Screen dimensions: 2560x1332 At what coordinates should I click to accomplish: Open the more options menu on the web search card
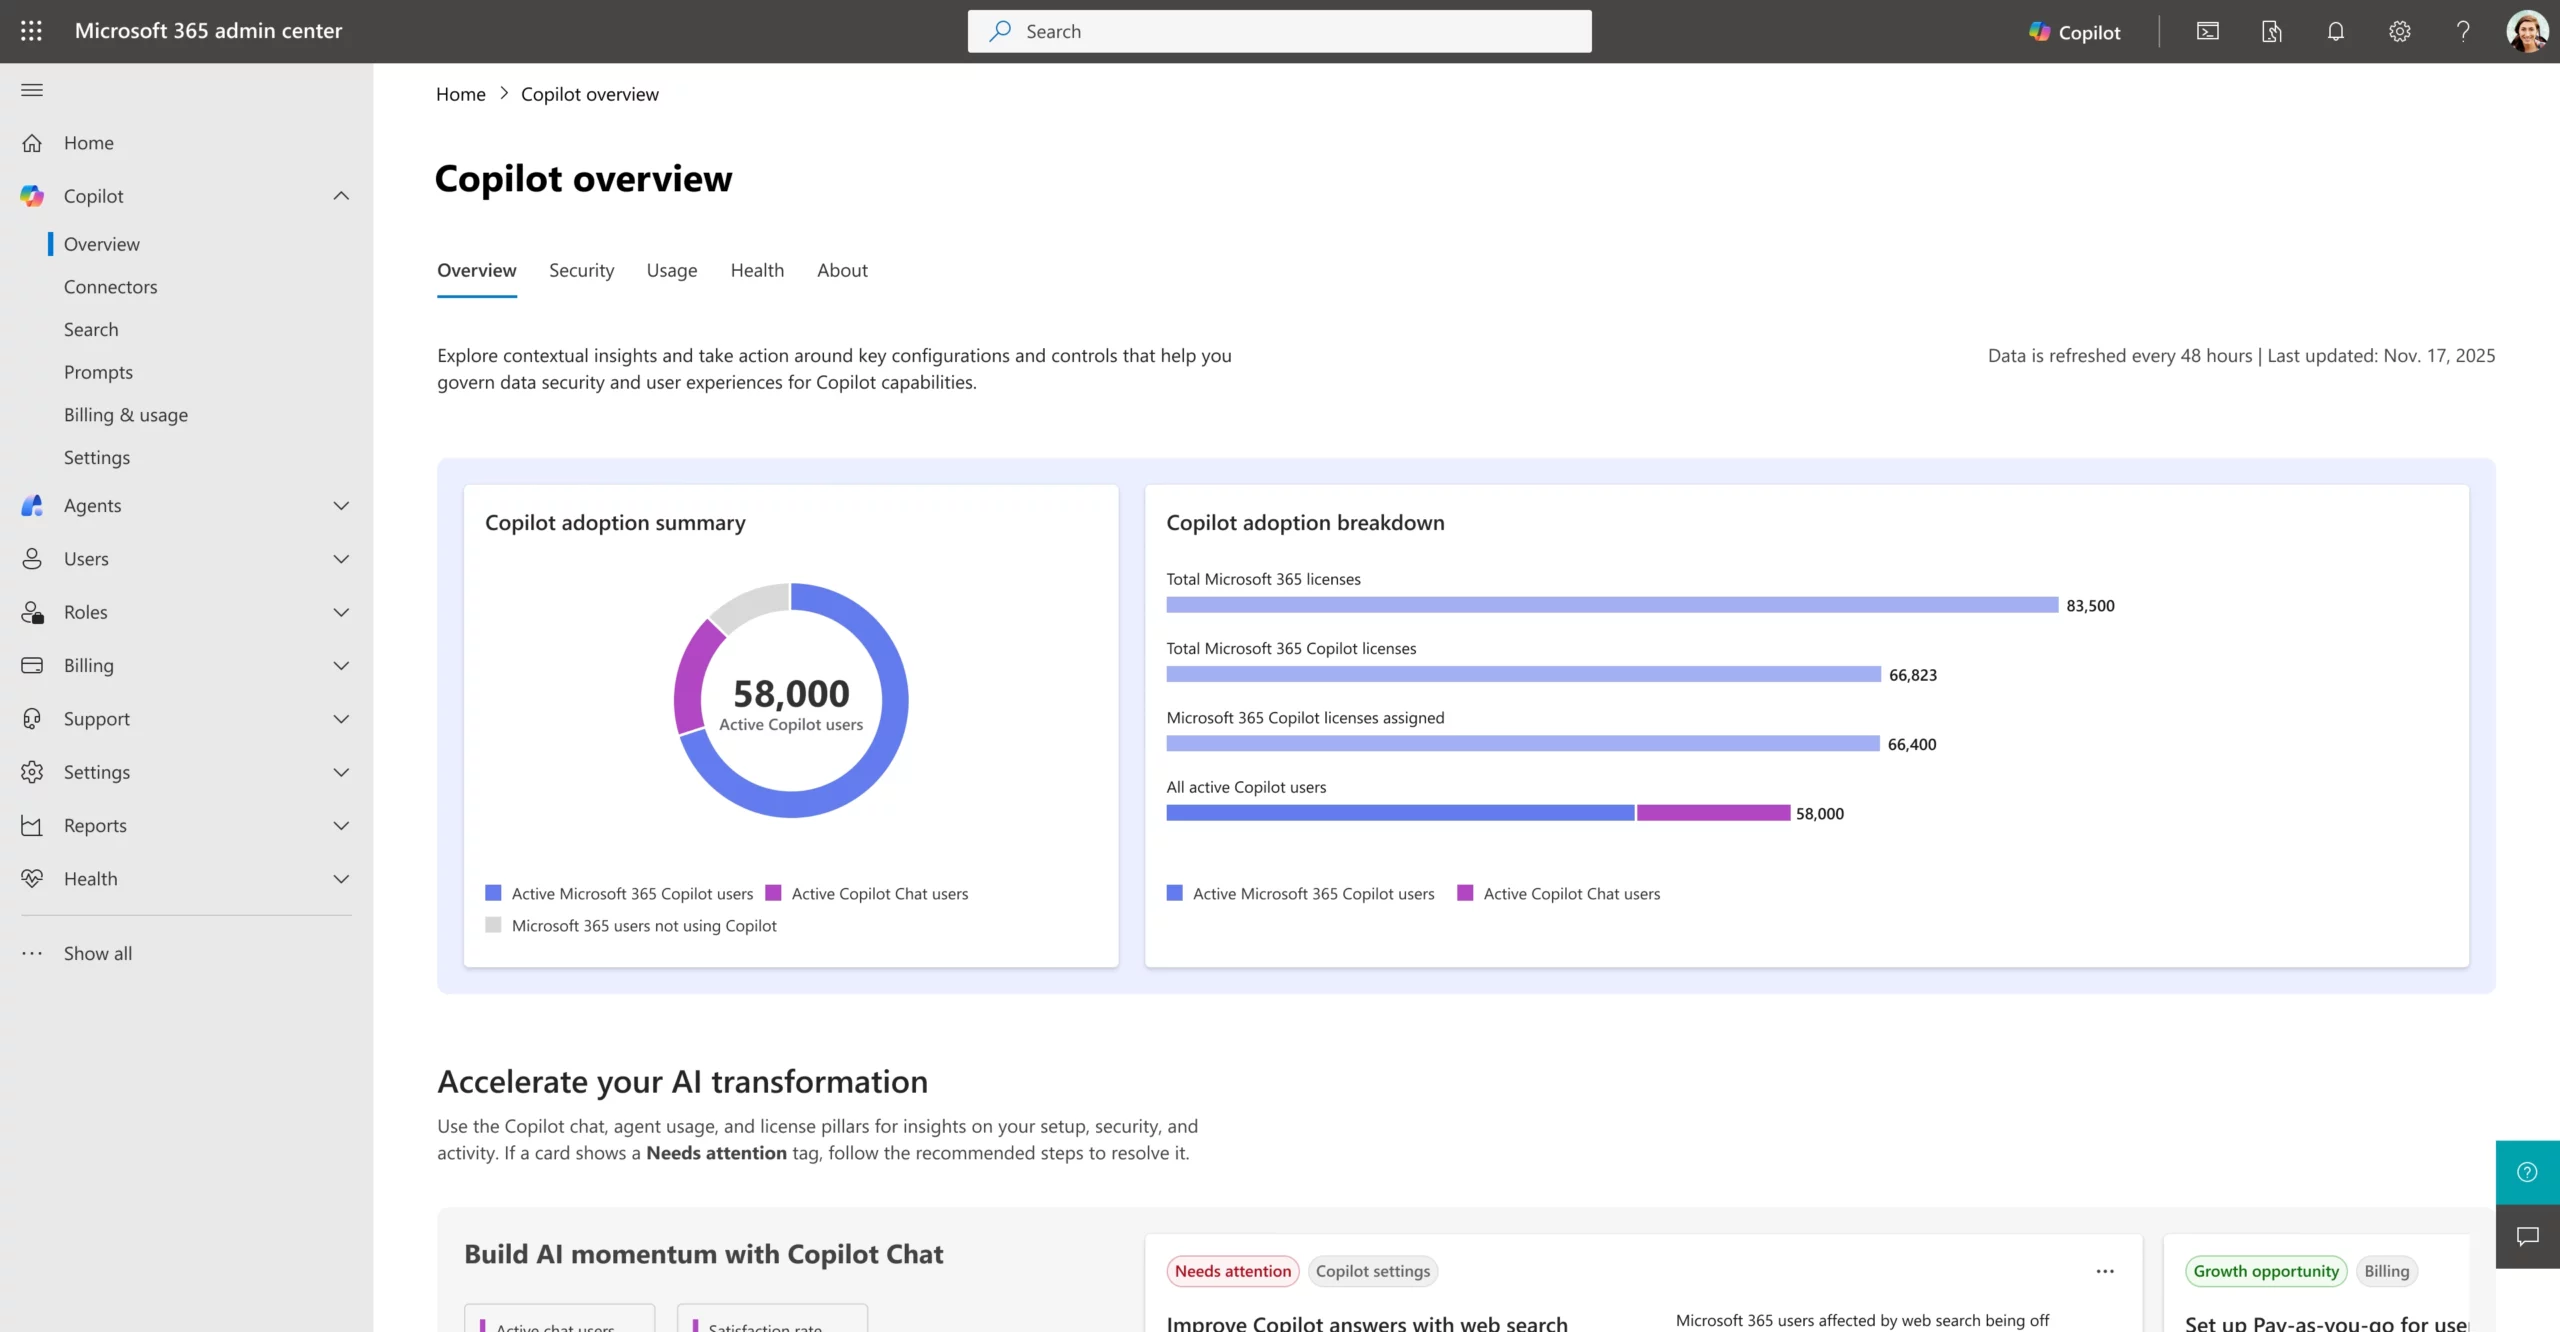(2105, 1271)
